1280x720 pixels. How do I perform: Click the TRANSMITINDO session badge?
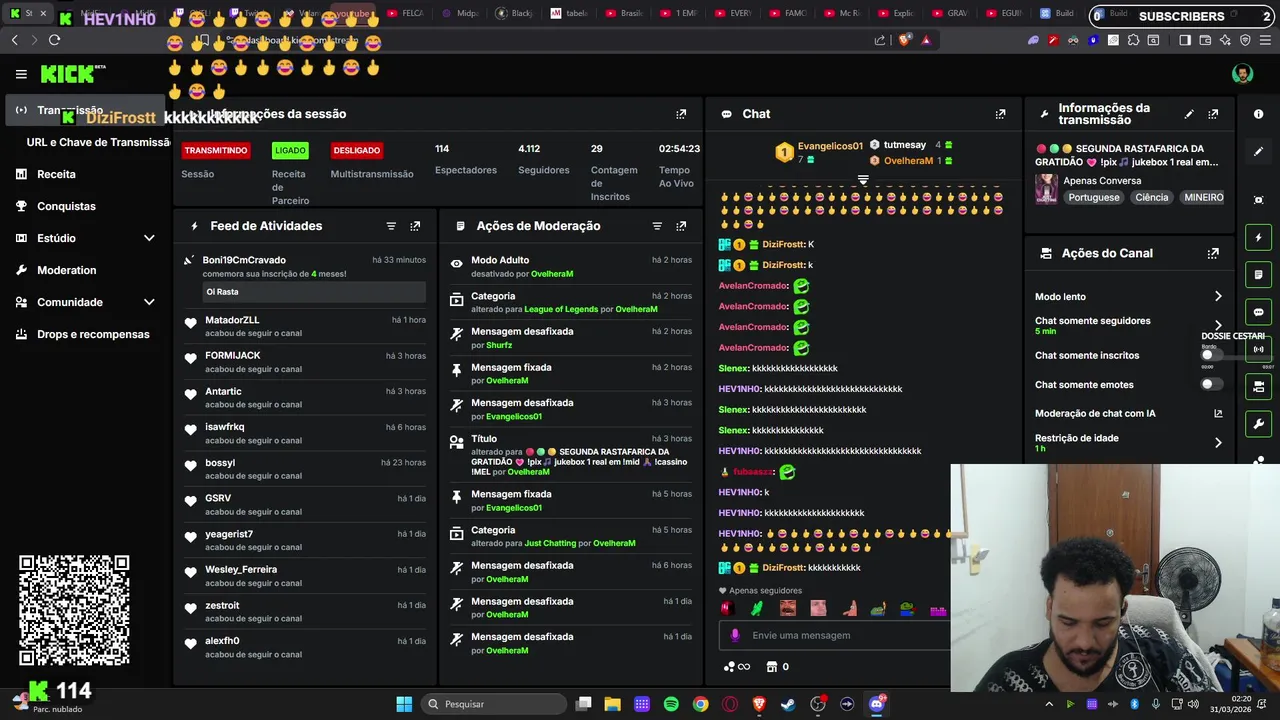pyautogui.click(x=215, y=151)
